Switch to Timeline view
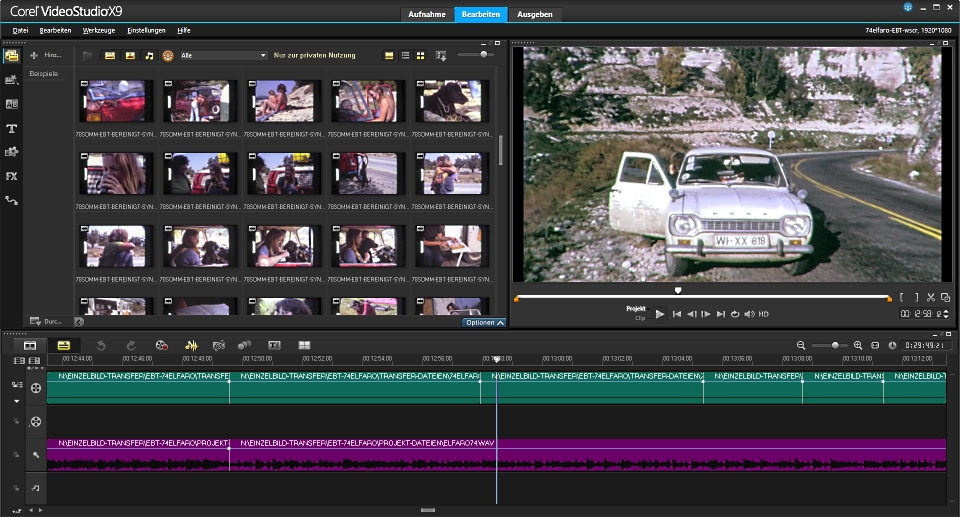 63,345
